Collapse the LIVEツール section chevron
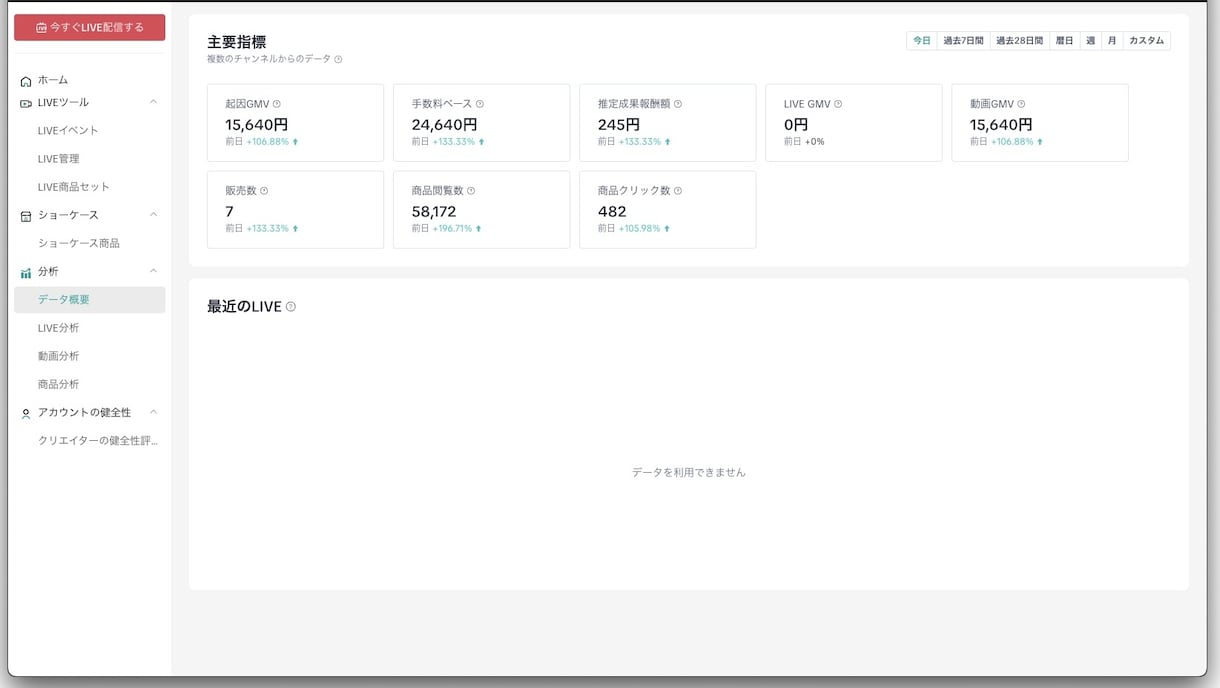 153,102
